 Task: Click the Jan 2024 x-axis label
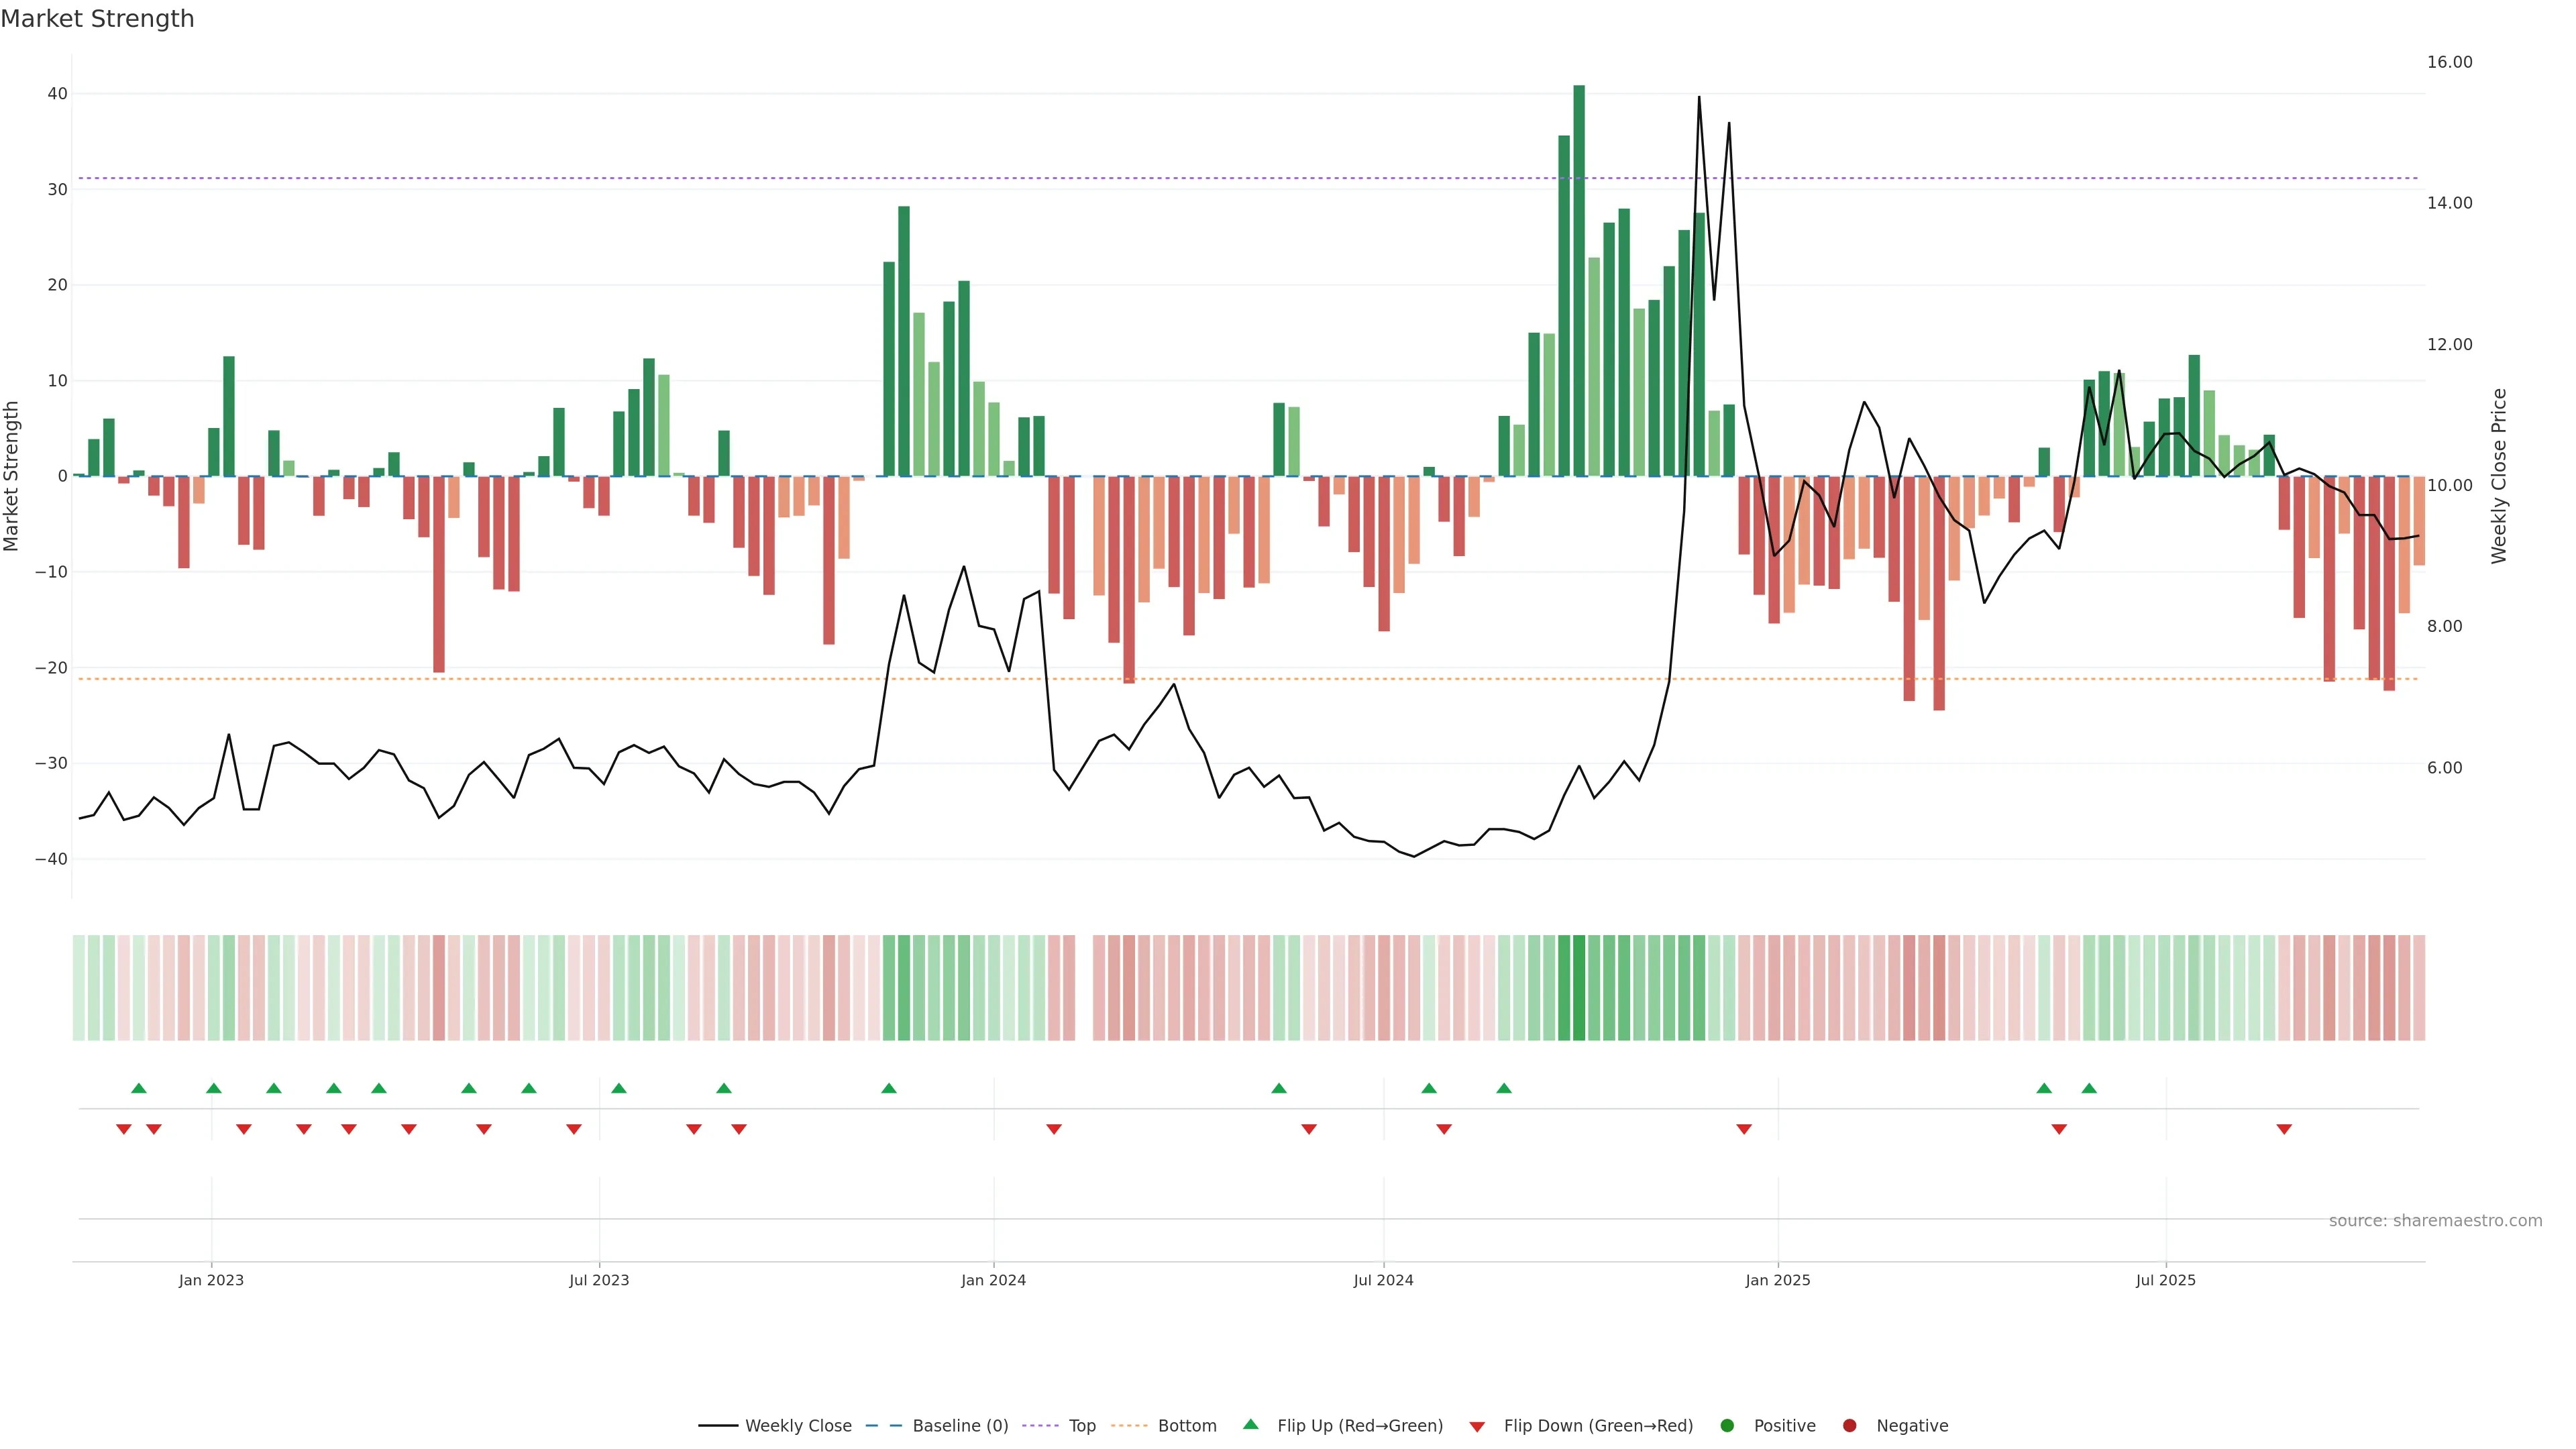pos(993,1280)
